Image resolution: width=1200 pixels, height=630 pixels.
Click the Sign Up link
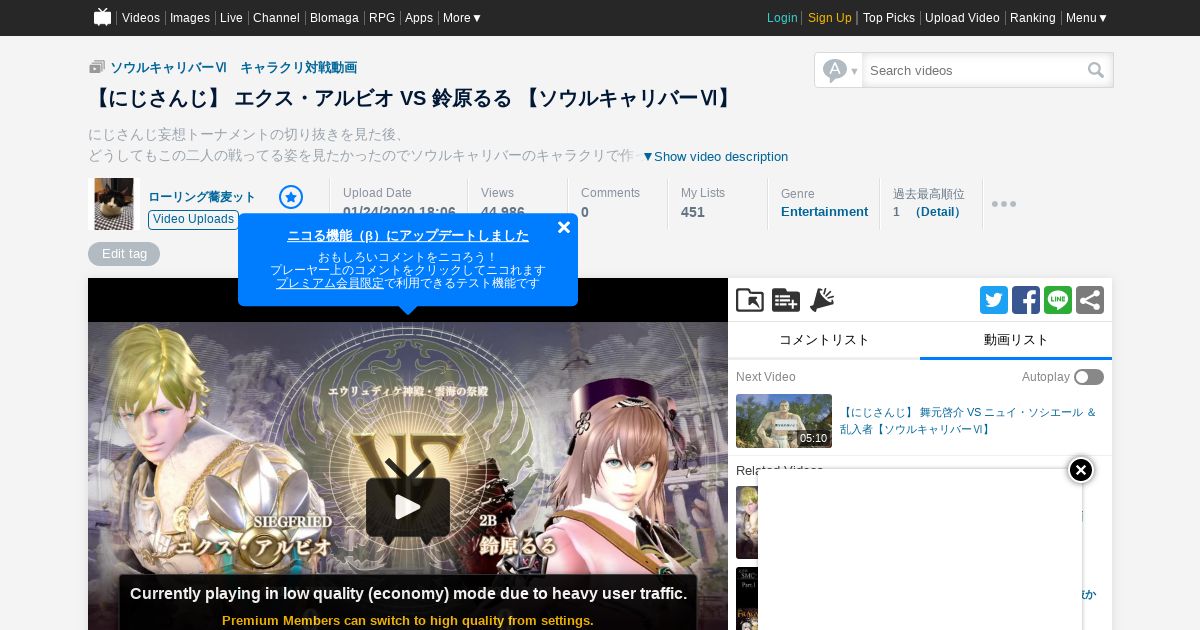(x=830, y=18)
